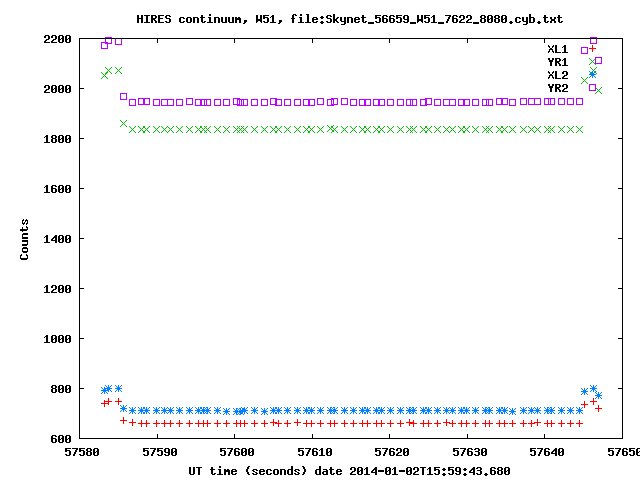Click the y-axis tick value 2000
Screen dimensions: 640x480
[x=57, y=89]
